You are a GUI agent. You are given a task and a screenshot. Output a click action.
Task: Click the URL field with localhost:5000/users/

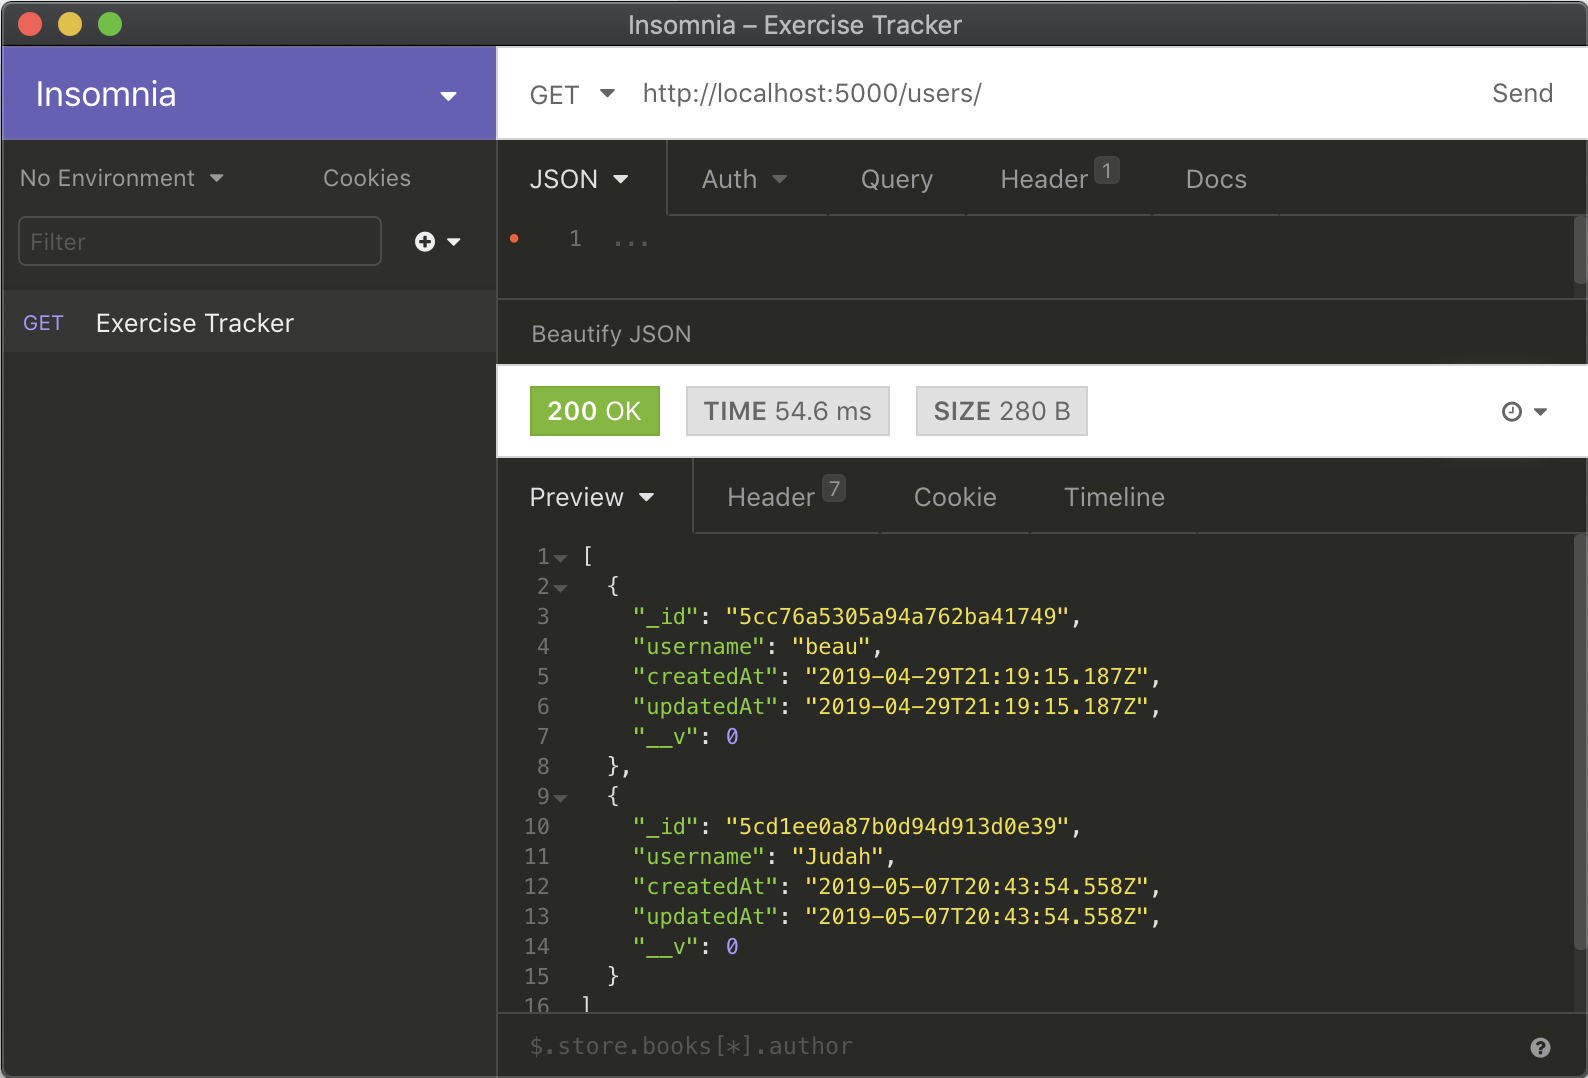[812, 93]
